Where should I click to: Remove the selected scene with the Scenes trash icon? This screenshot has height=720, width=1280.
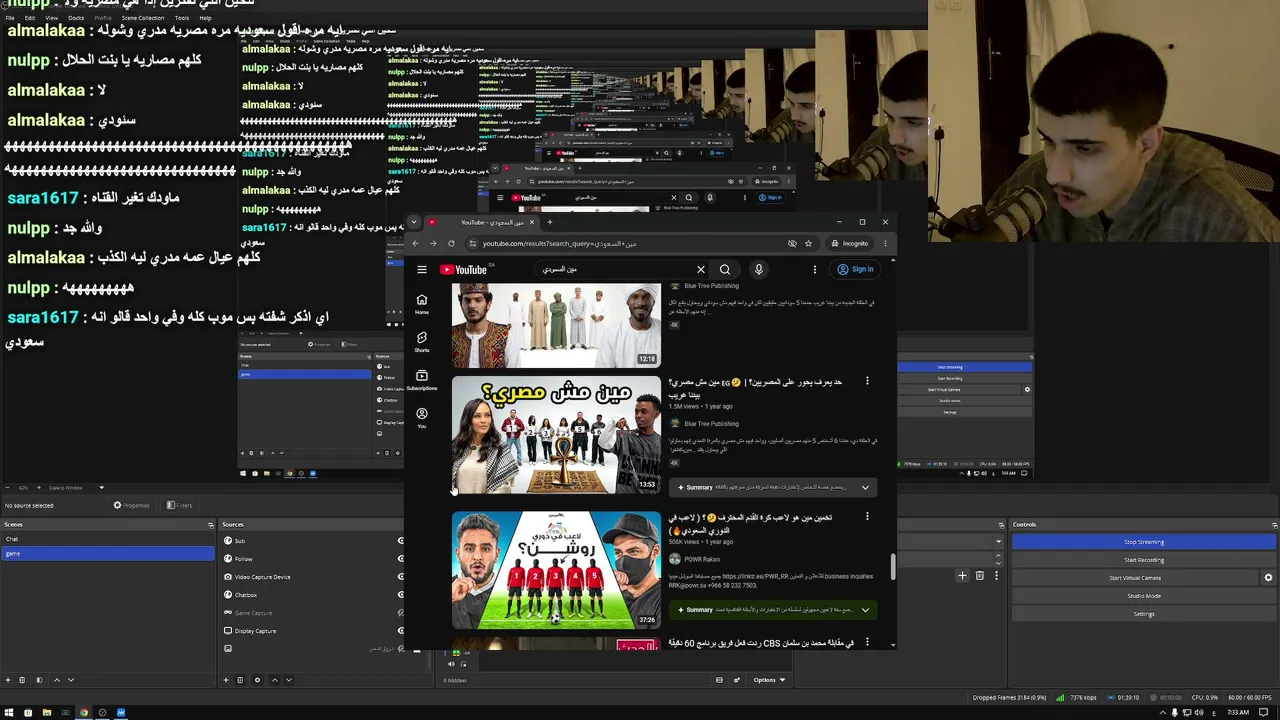pos(22,680)
